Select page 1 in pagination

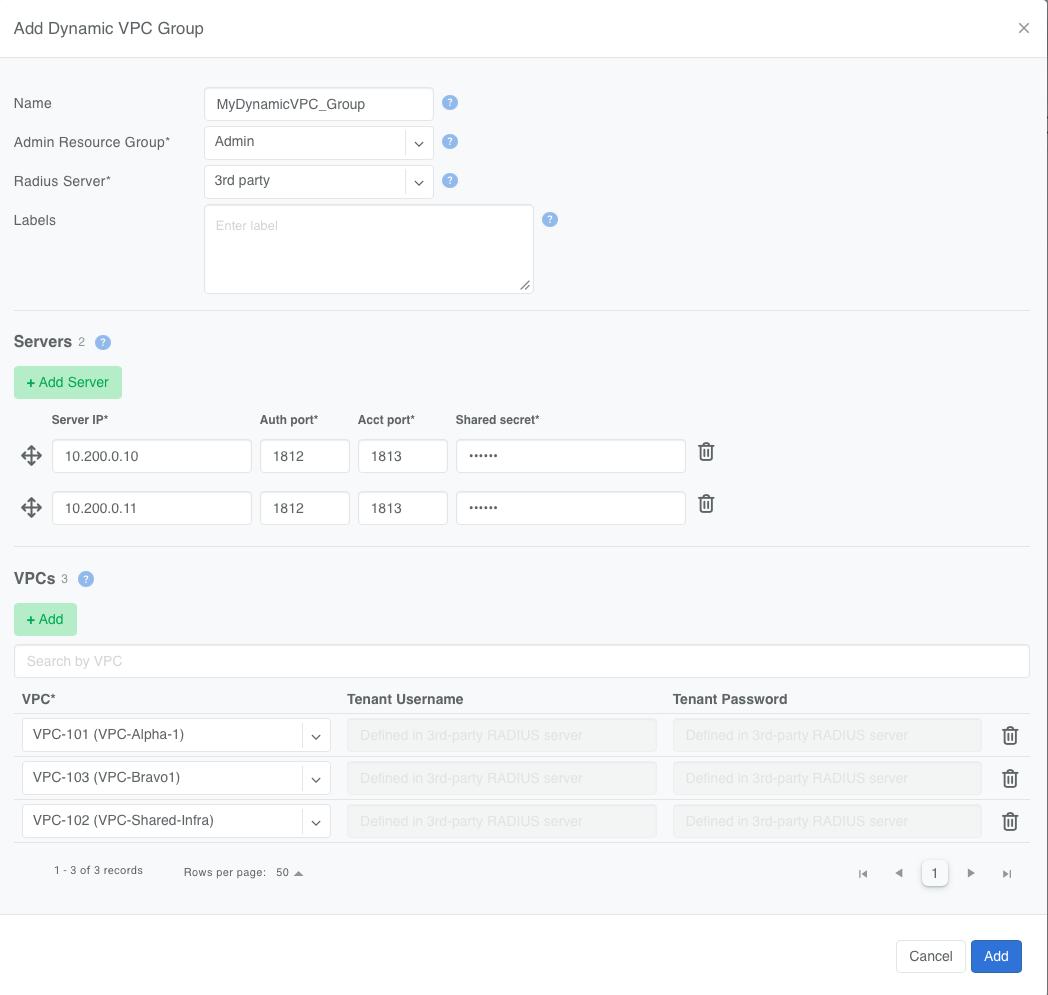click(934, 873)
